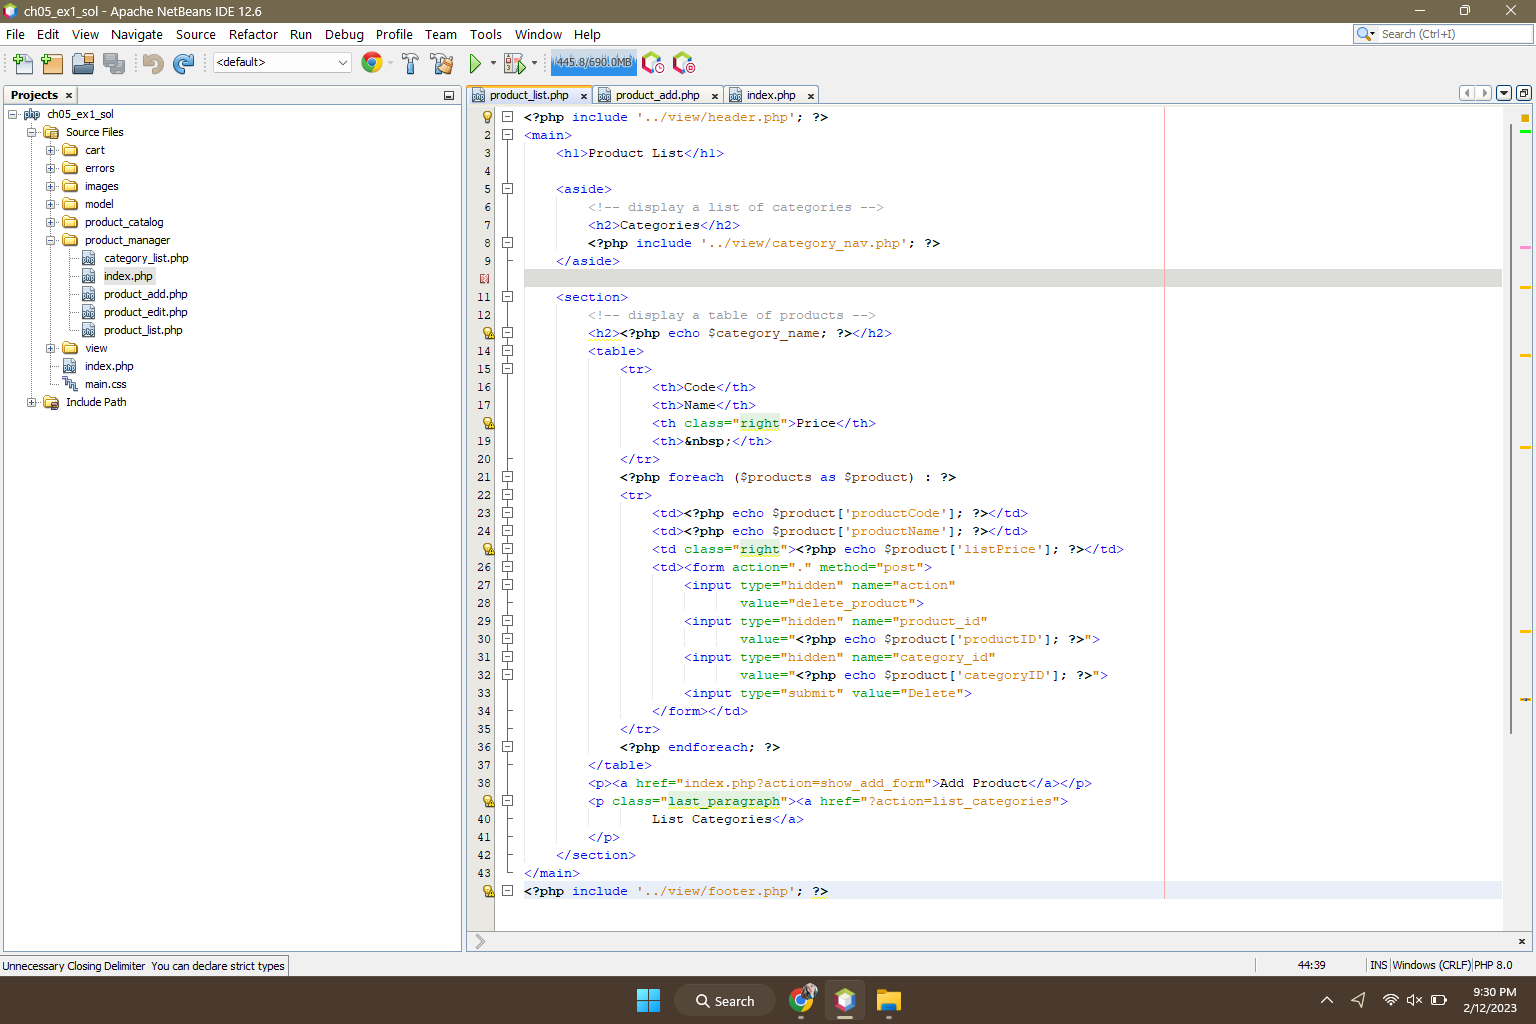The width and height of the screenshot is (1536, 1024).
Task: Click the warning hint icon on line 44
Action: coord(487,891)
